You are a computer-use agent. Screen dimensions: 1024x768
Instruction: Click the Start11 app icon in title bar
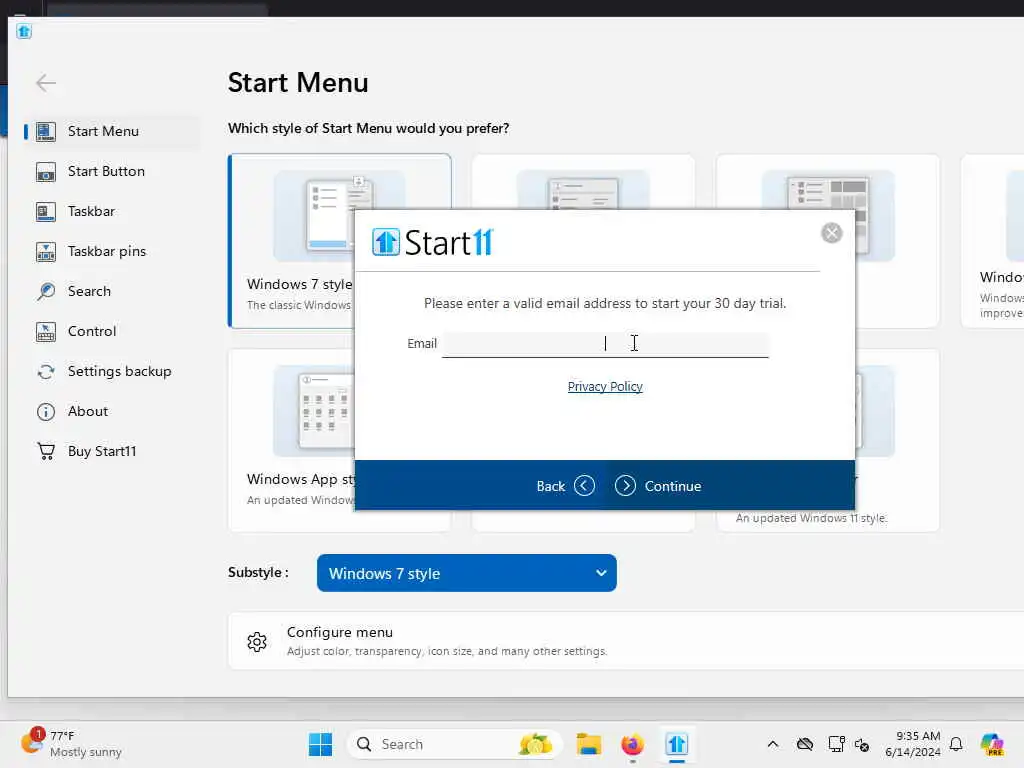click(24, 31)
